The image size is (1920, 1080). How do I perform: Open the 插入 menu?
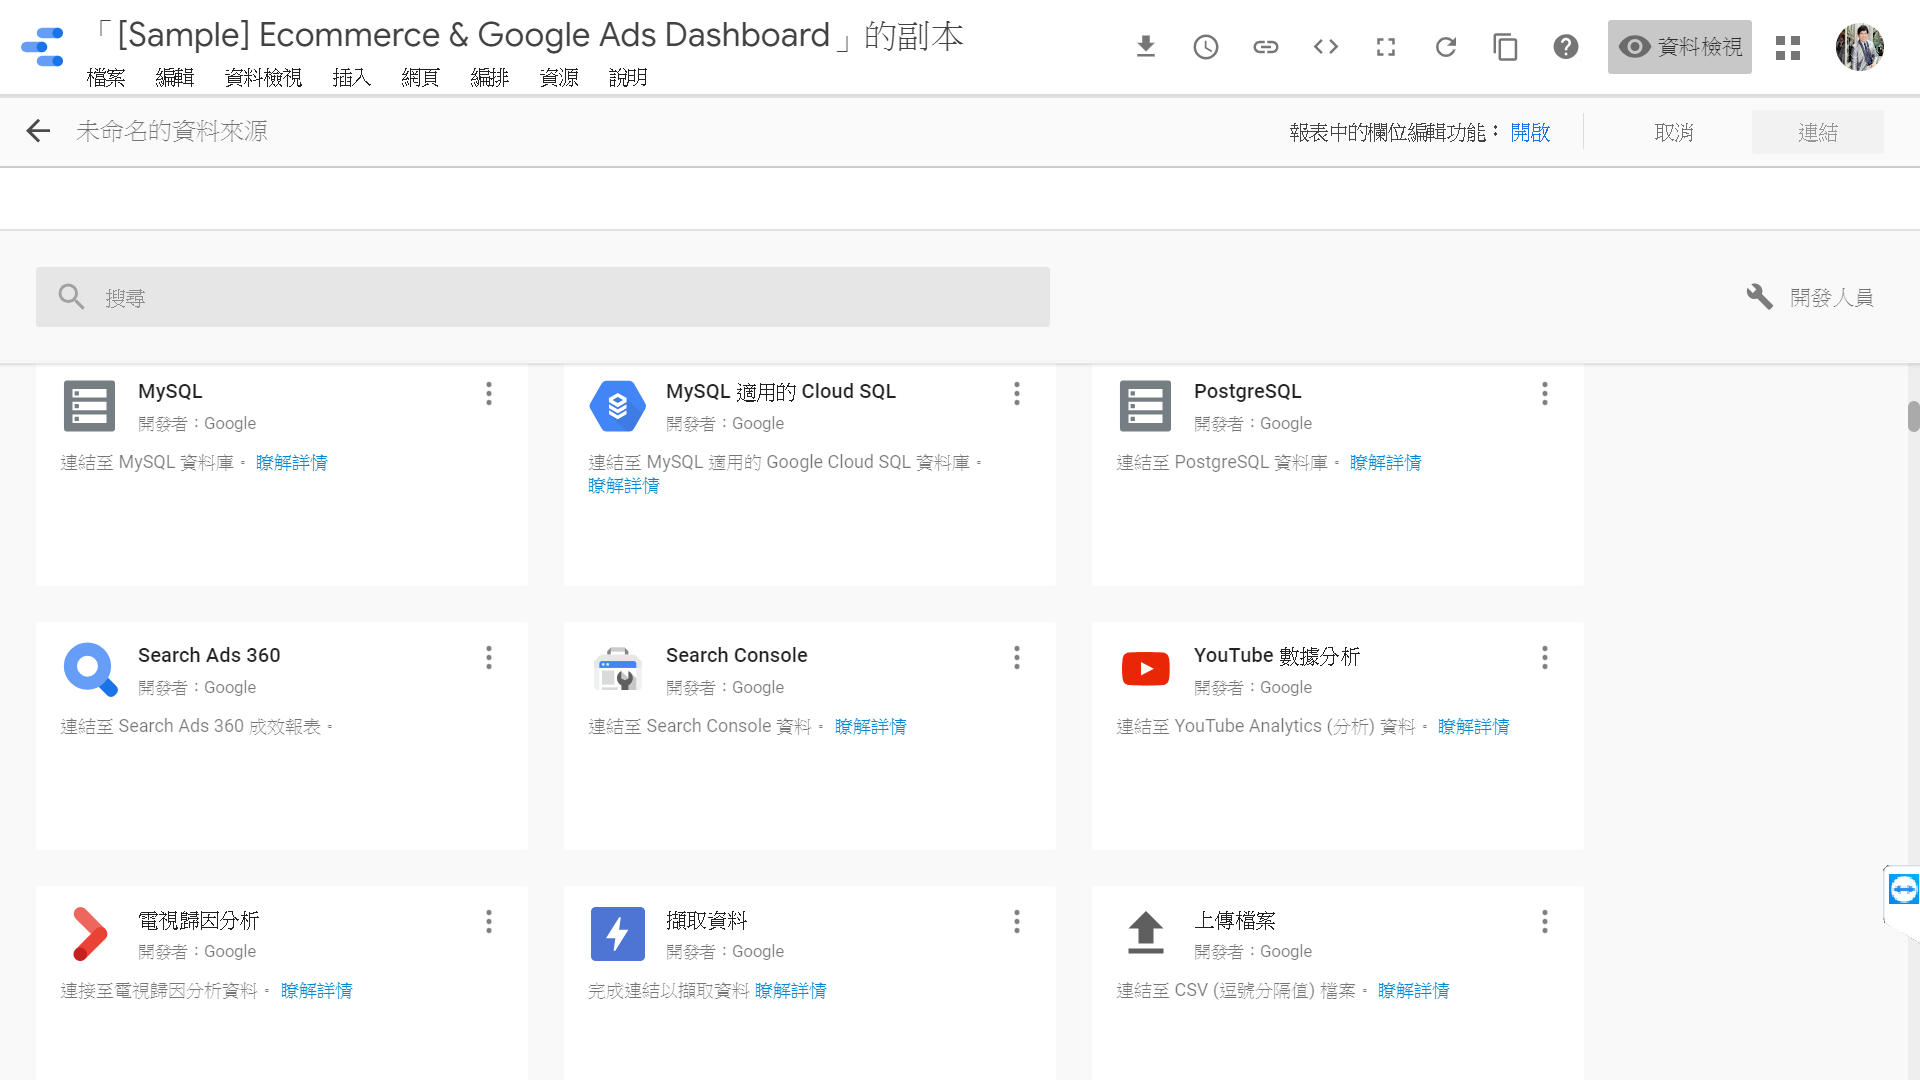coord(352,77)
